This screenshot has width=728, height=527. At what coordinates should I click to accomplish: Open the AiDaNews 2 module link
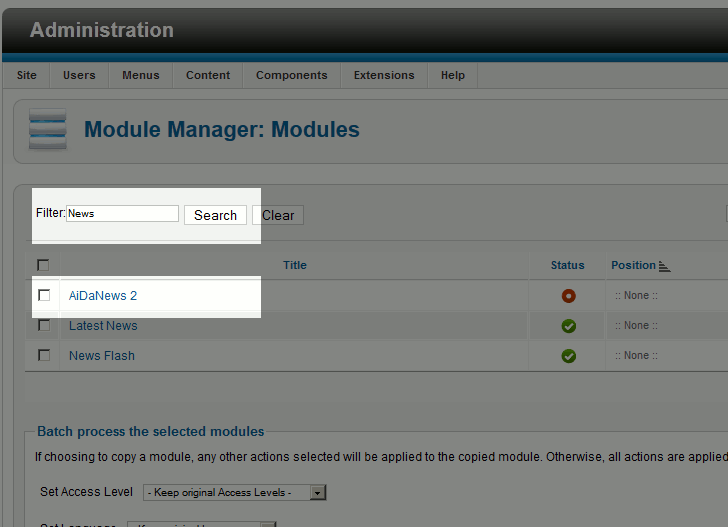[103, 296]
